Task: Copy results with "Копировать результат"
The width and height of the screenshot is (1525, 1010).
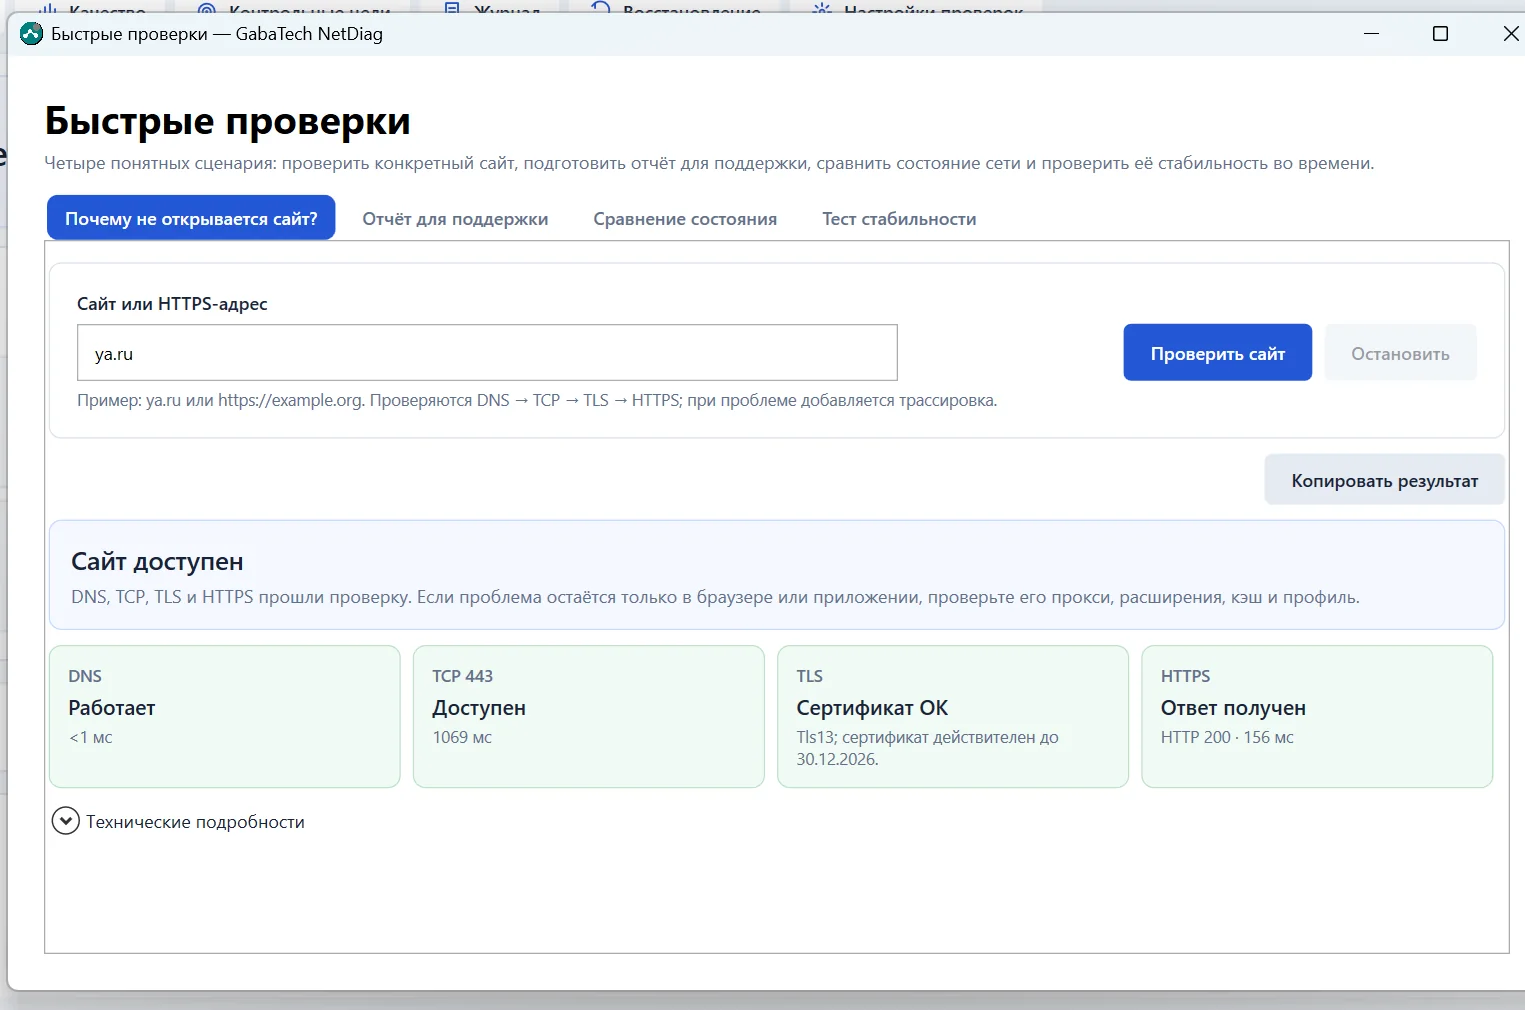Action: [1384, 480]
